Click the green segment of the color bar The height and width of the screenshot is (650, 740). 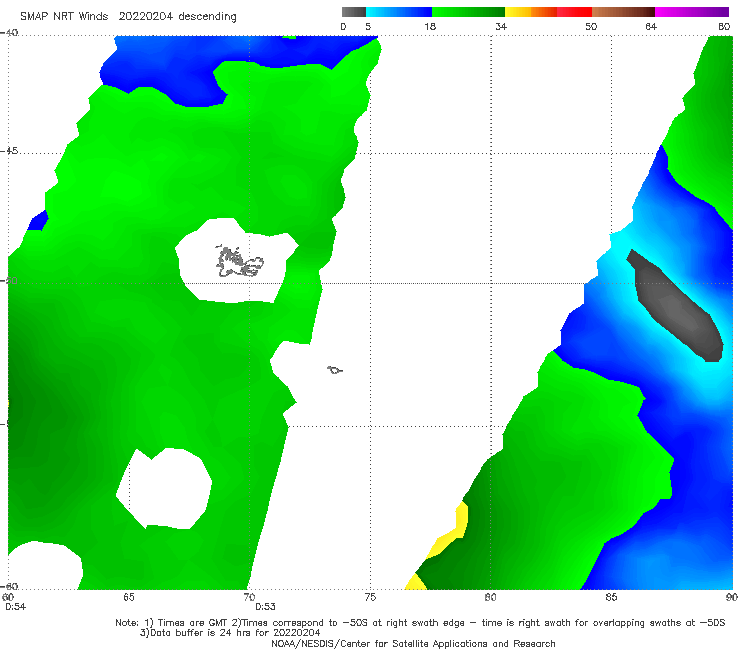click(x=468, y=12)
